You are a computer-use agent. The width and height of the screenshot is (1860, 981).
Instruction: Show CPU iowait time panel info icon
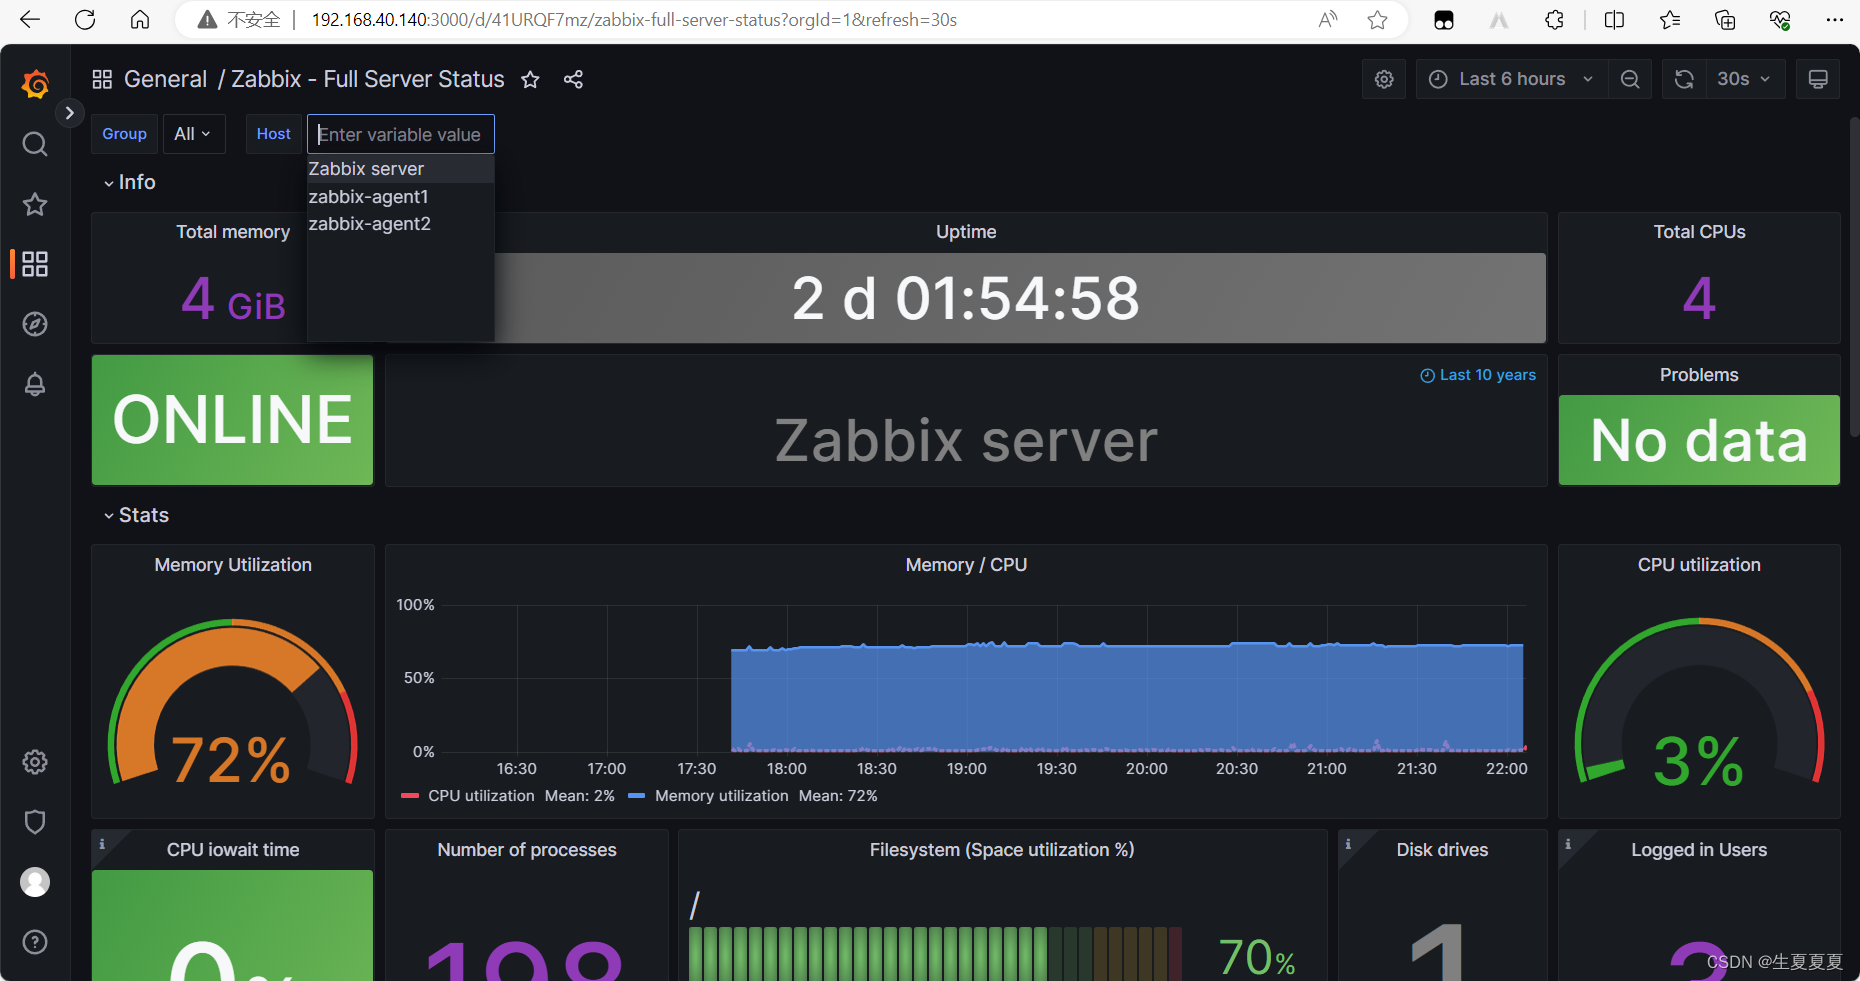tap(101, 844)
